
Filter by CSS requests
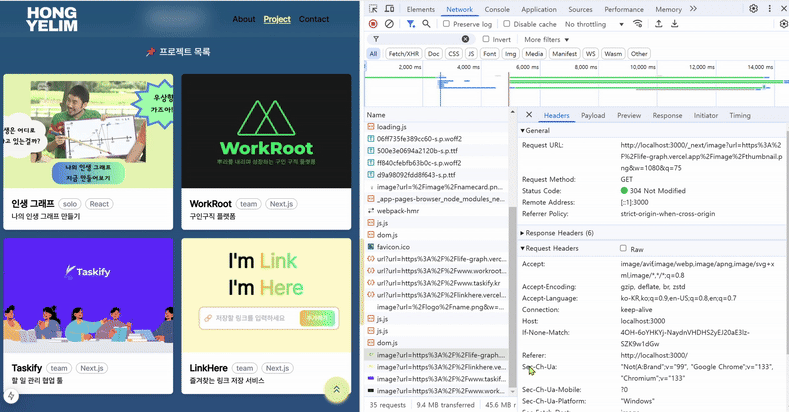454,53
